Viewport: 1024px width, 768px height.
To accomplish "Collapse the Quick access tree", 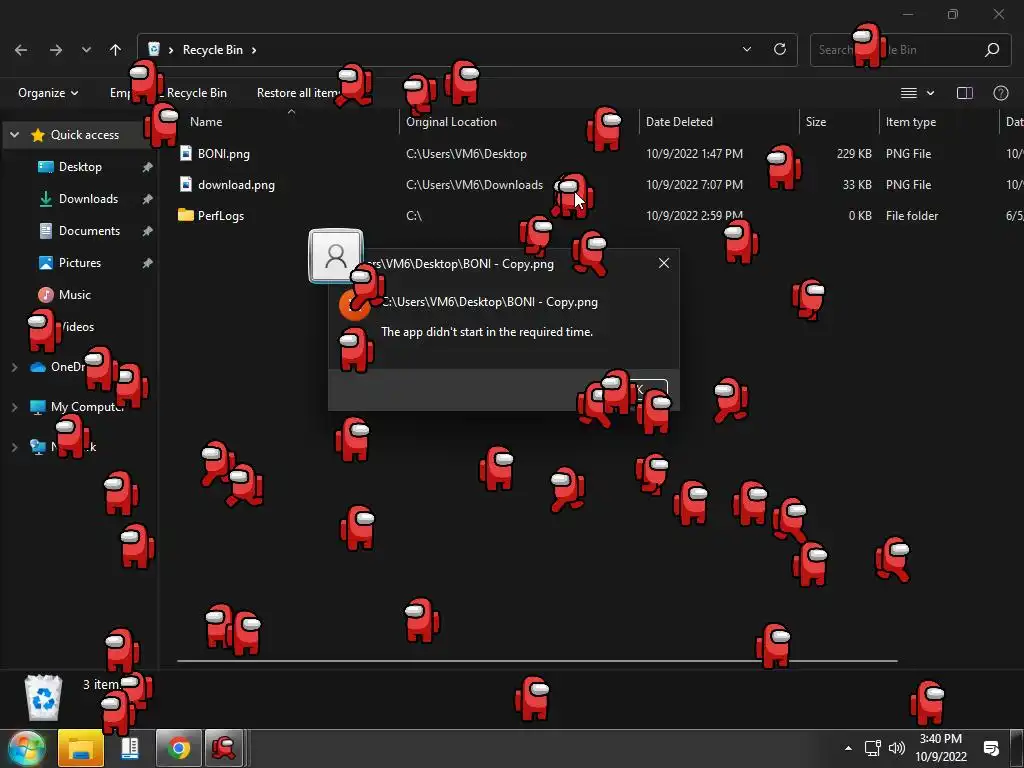I will click(x=14, y=135).
